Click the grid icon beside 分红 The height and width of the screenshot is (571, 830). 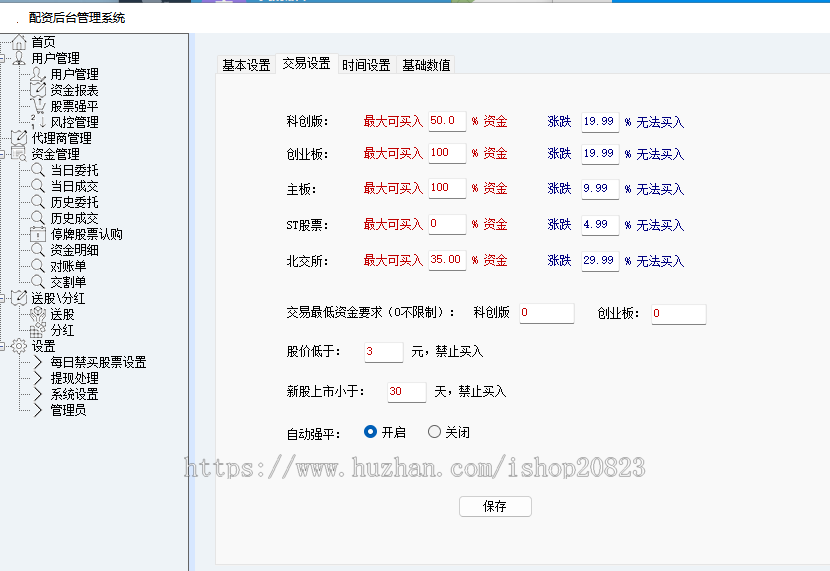[38, 330]
